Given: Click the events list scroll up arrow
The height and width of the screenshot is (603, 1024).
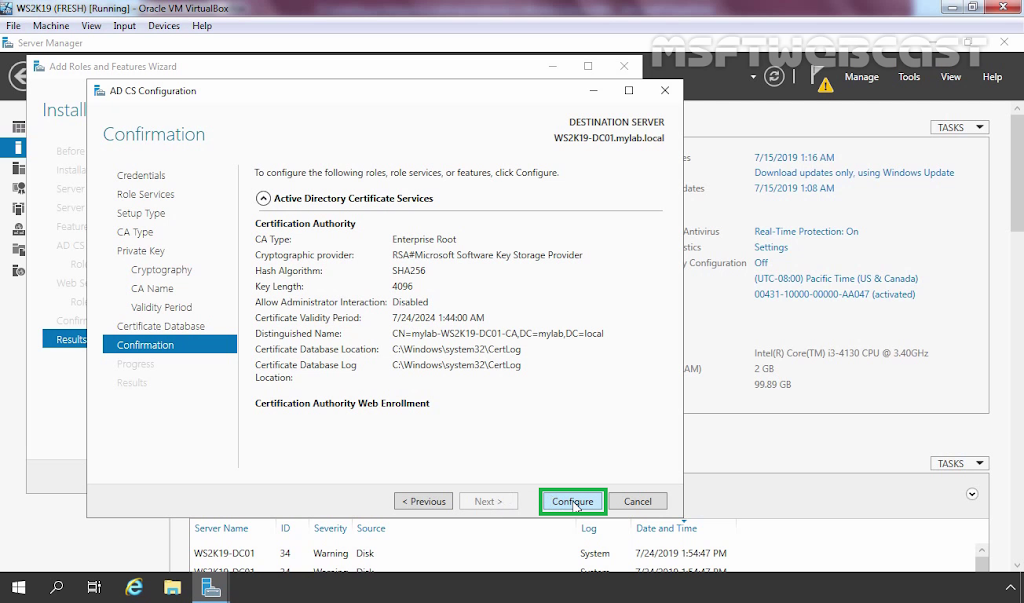Looking at the screenshot, I should pos(982,550).
